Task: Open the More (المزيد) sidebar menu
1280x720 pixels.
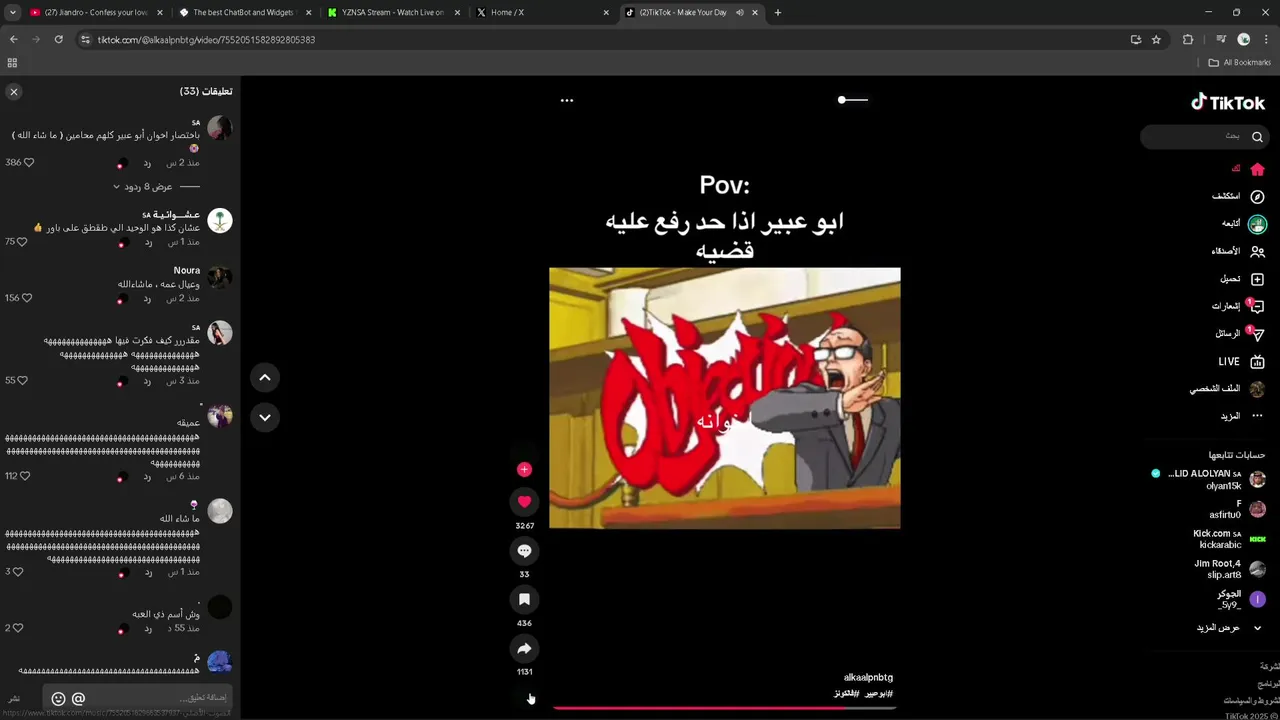Action: pyautogui.click(x=1242, y=416)
